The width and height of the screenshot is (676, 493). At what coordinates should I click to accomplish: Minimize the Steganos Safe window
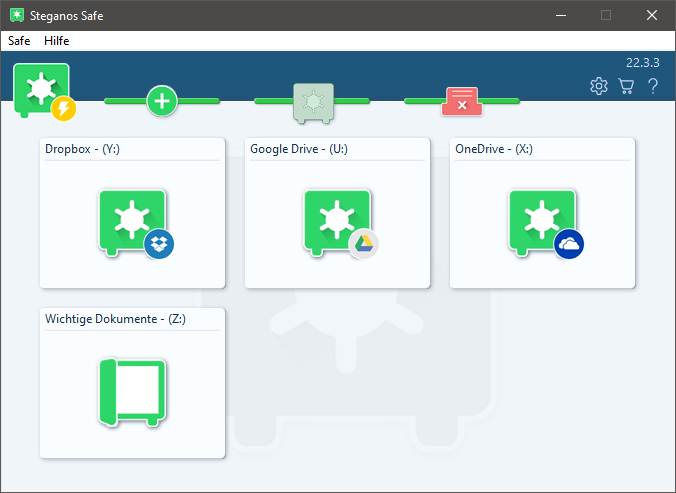coord(561,16)
